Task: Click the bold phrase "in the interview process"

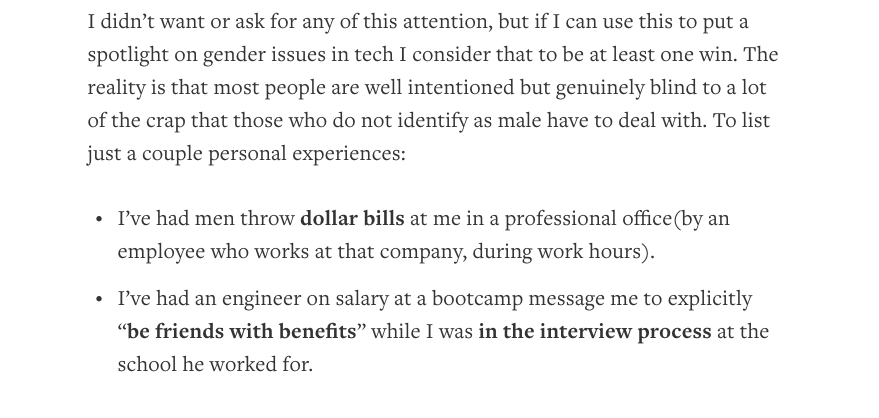Action: pyautogui.click(x=595, y=331)
